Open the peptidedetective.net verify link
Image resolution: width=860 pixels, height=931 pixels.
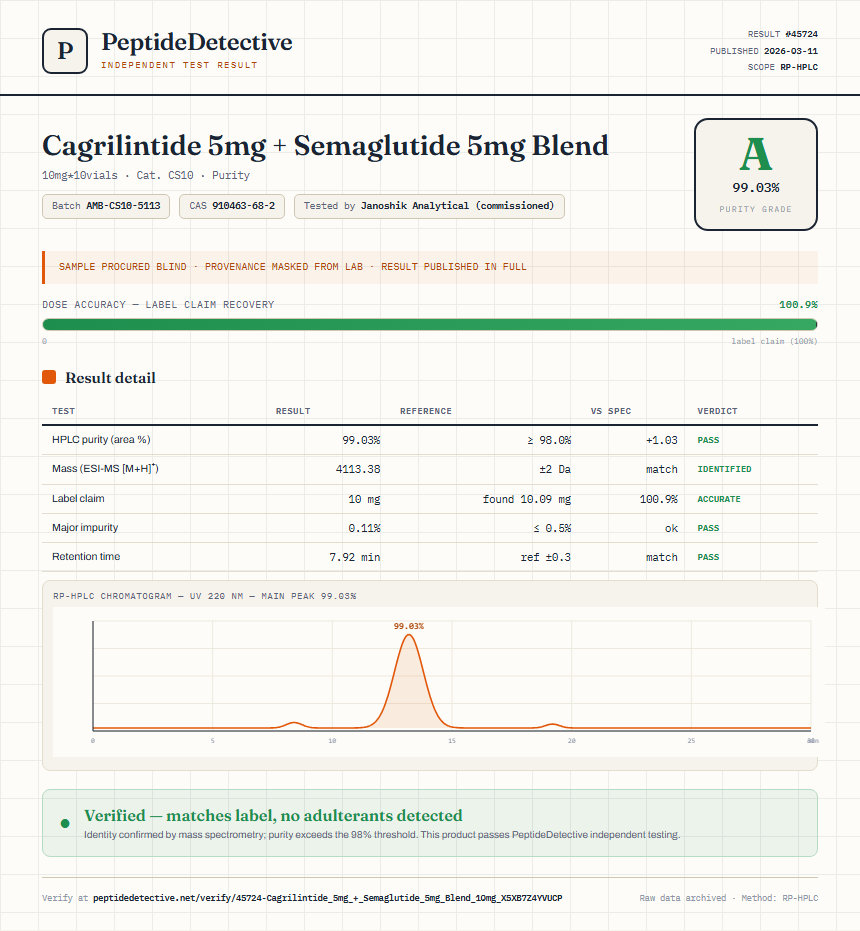[327, 898]
